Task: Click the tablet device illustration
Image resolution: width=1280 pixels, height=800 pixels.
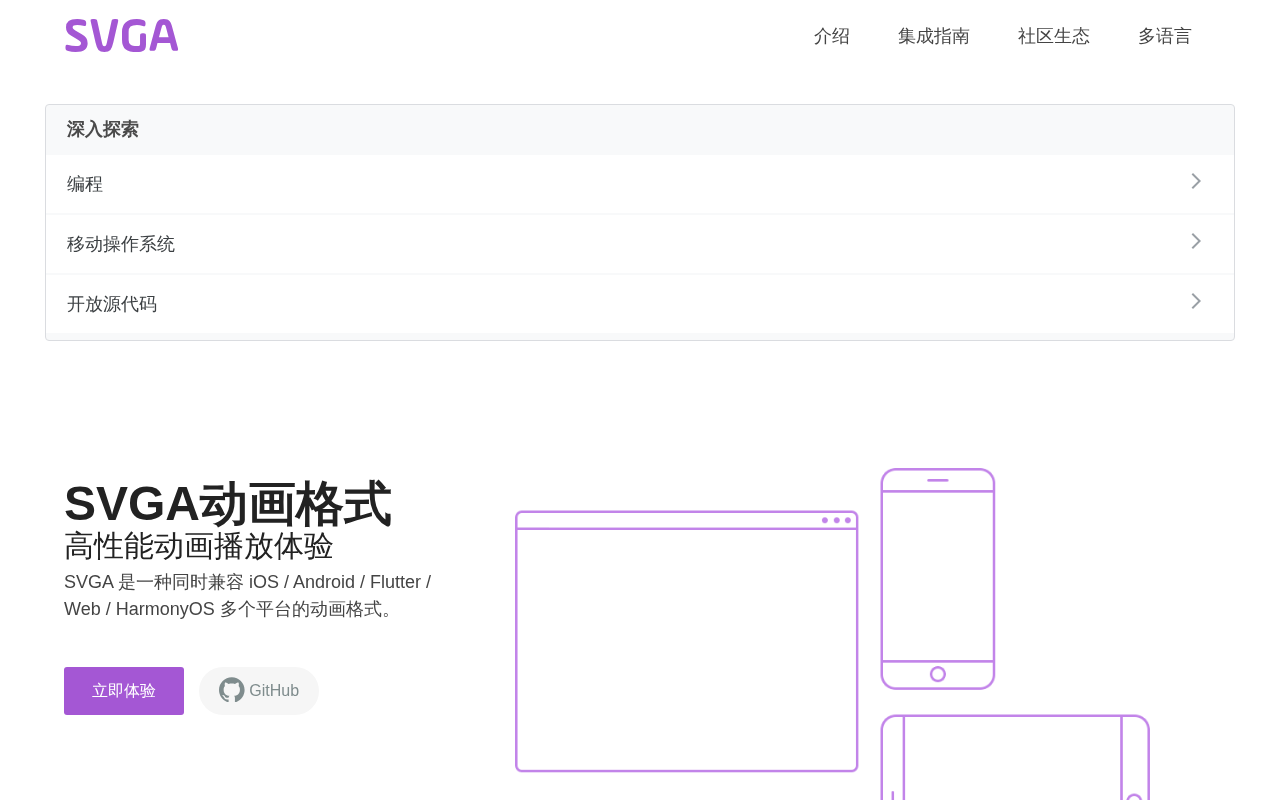Action: [x=1015, y=758]
